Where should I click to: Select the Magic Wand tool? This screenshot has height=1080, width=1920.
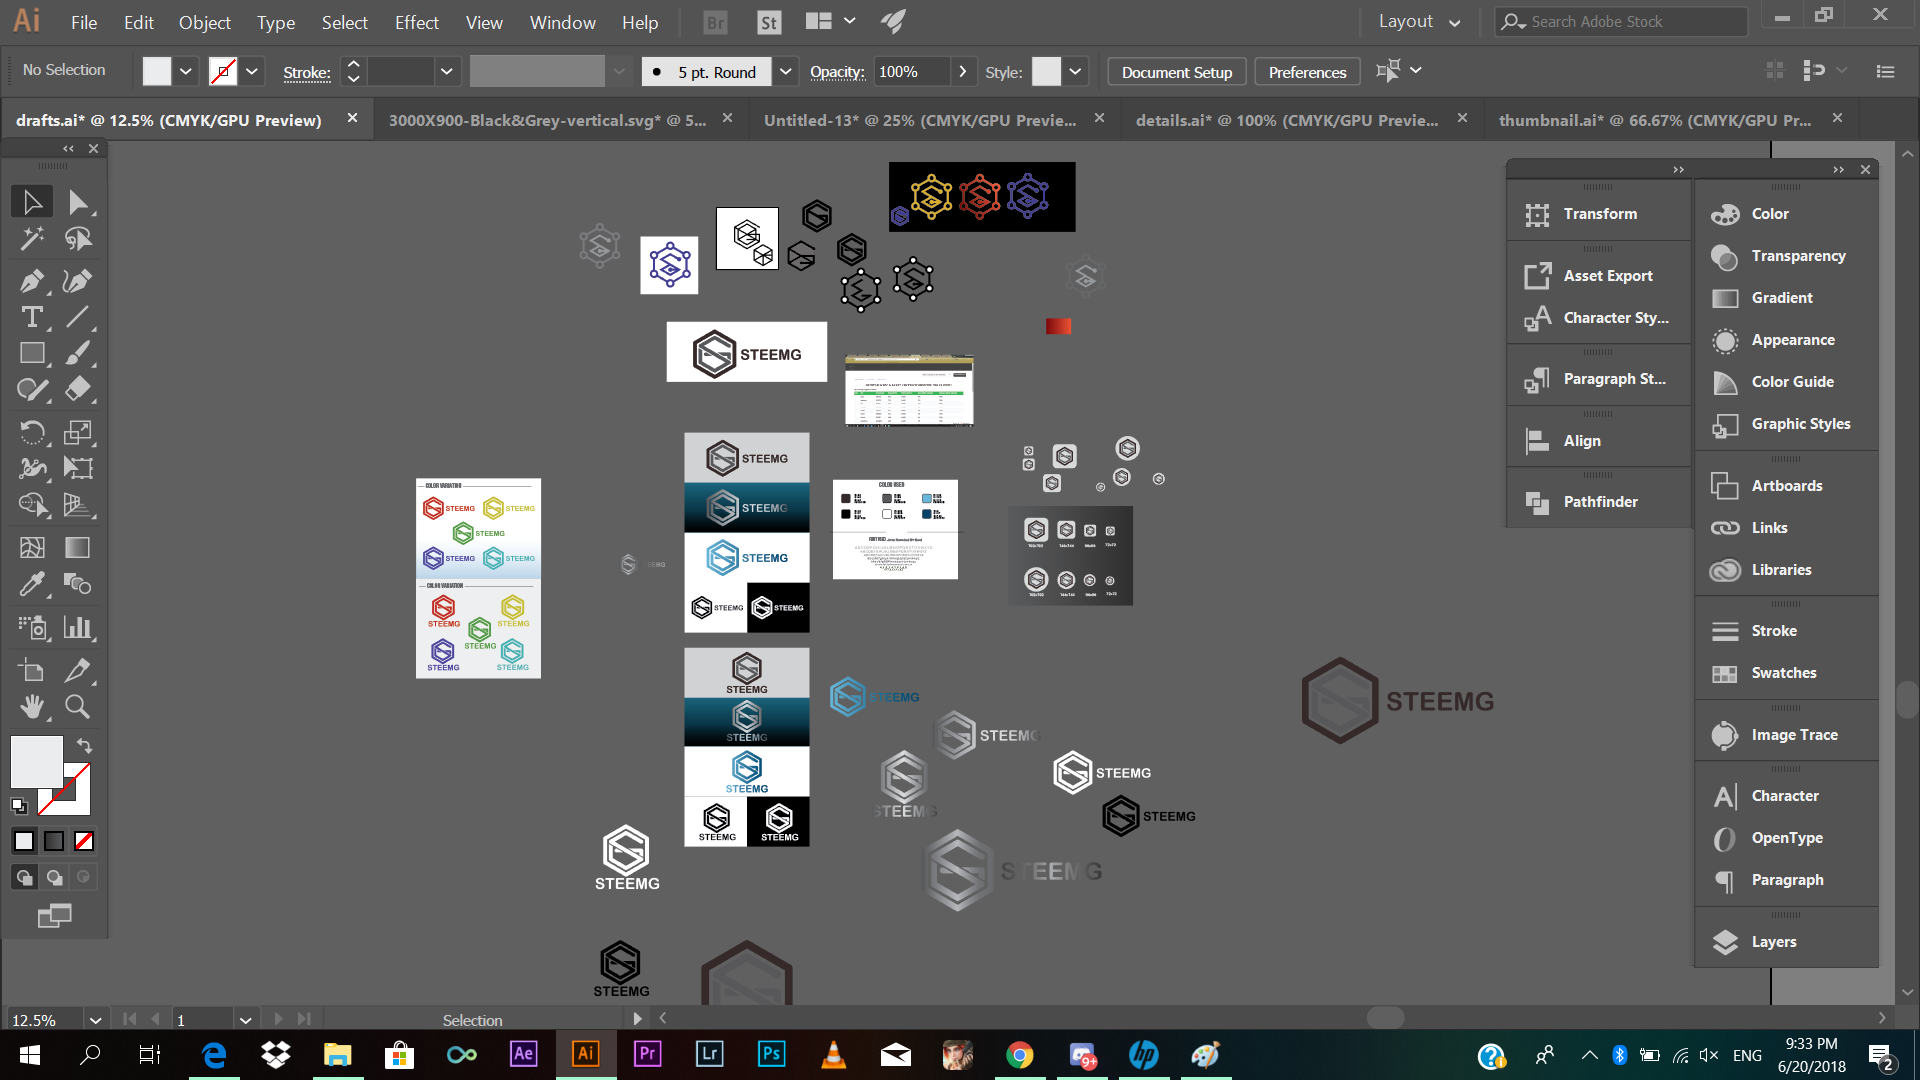32,238
